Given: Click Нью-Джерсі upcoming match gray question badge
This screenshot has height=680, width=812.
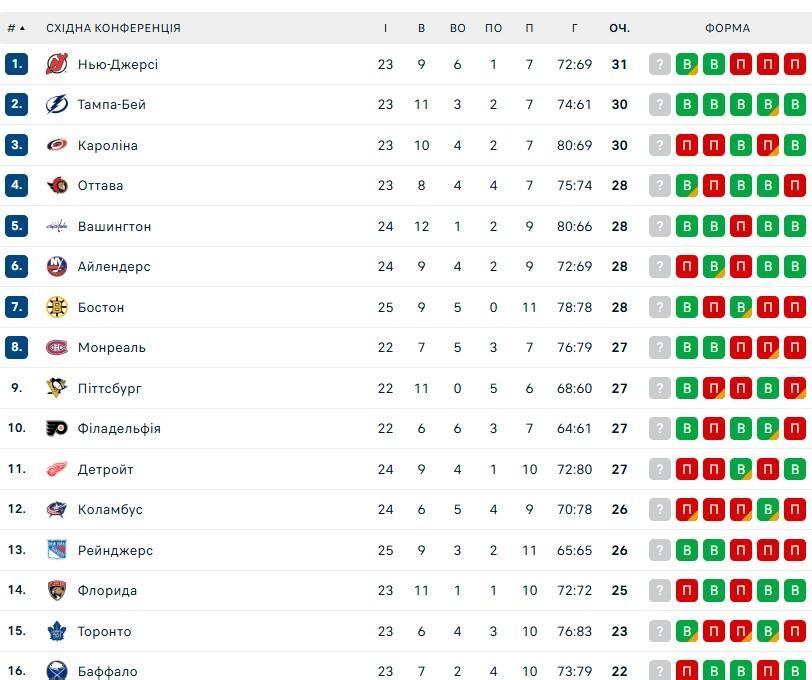Looking at the screenshot, I should point(659,65).
